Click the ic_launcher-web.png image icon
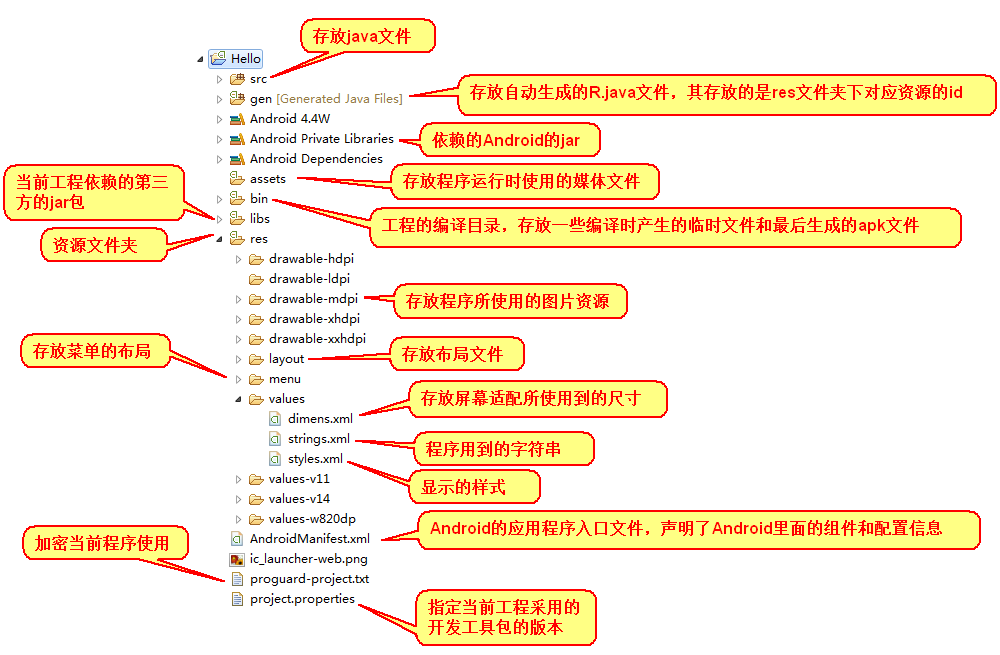The image size is (1000, 655). point(237,559)
